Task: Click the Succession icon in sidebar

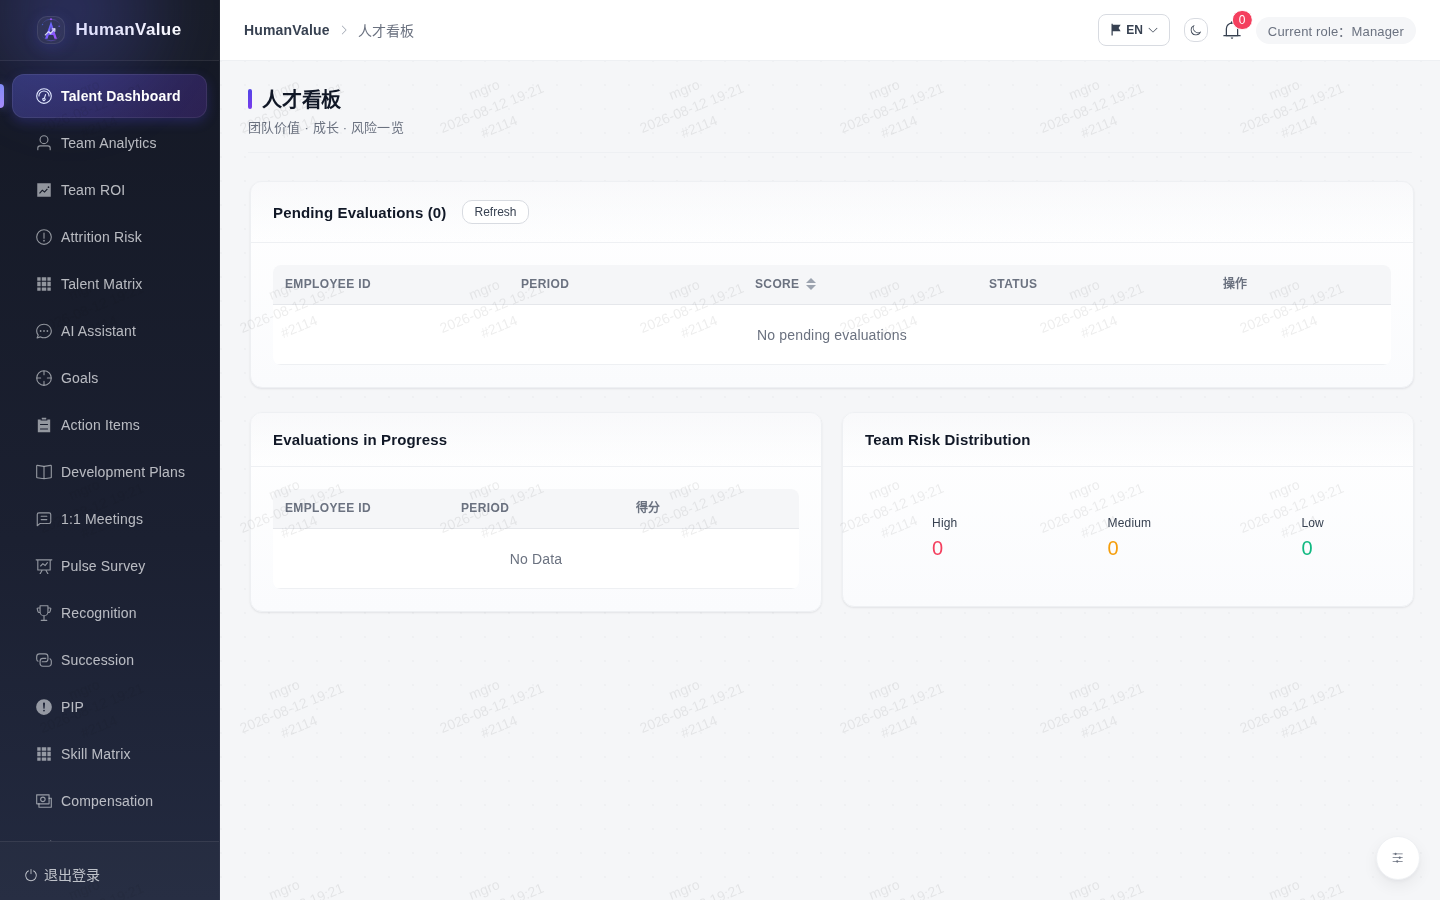Action: pos(44,660)
